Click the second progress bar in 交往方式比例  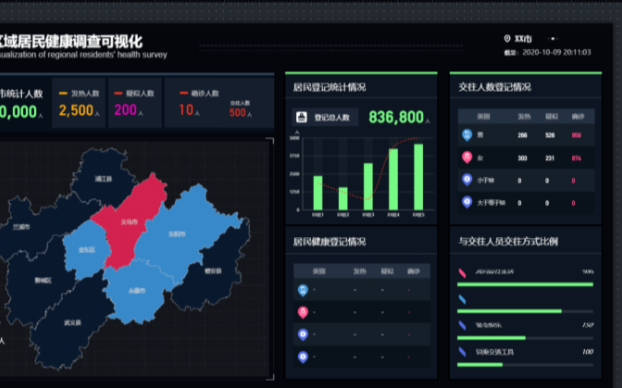point(525,311)
